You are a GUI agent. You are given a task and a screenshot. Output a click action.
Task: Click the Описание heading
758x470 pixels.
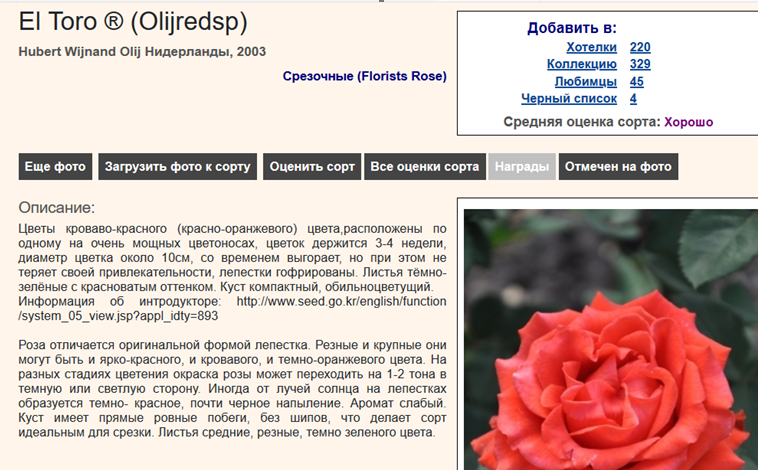[x=57, y=208]
